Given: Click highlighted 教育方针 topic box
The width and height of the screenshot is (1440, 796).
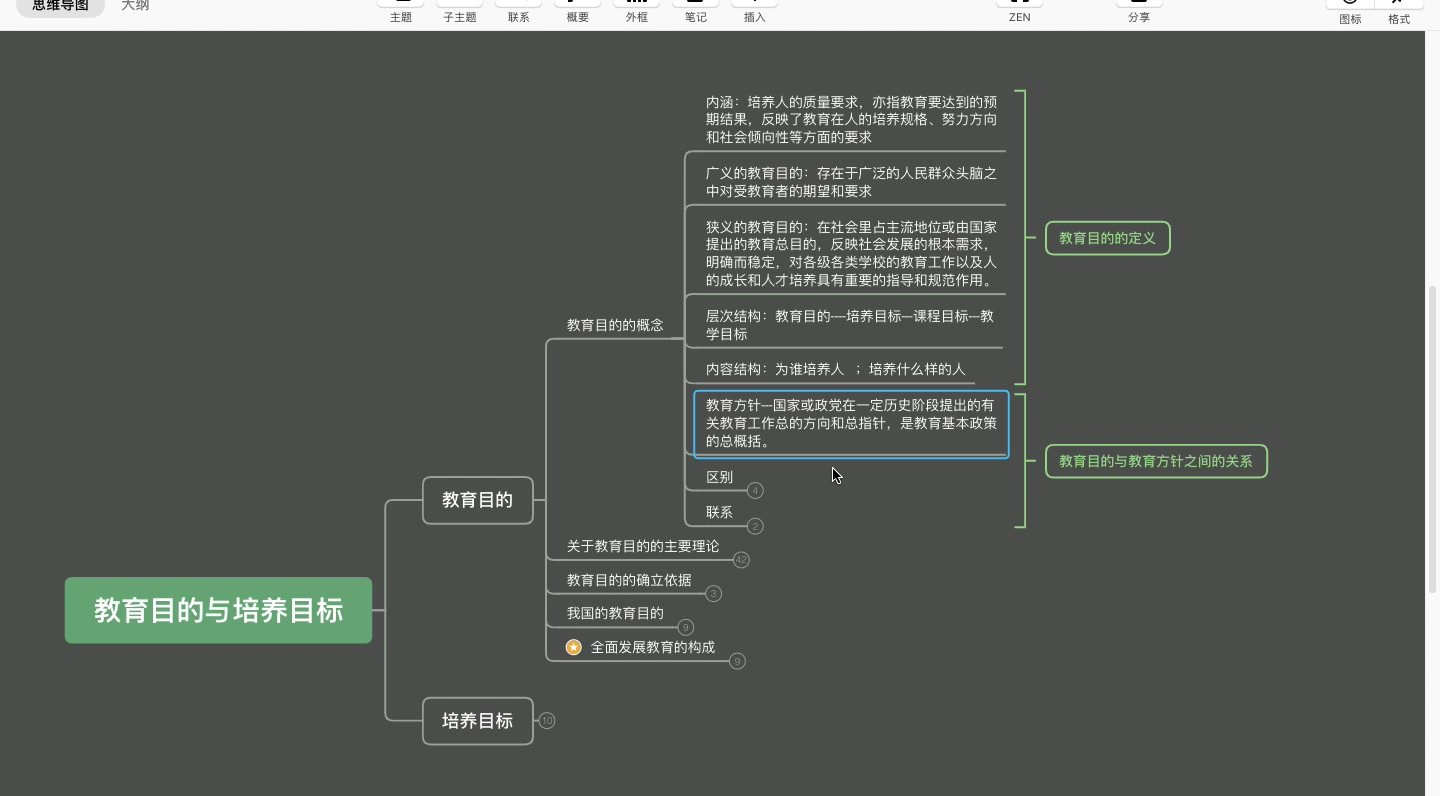Looking at the screenshot, I should pyautogui.click(x=851, y=424).
